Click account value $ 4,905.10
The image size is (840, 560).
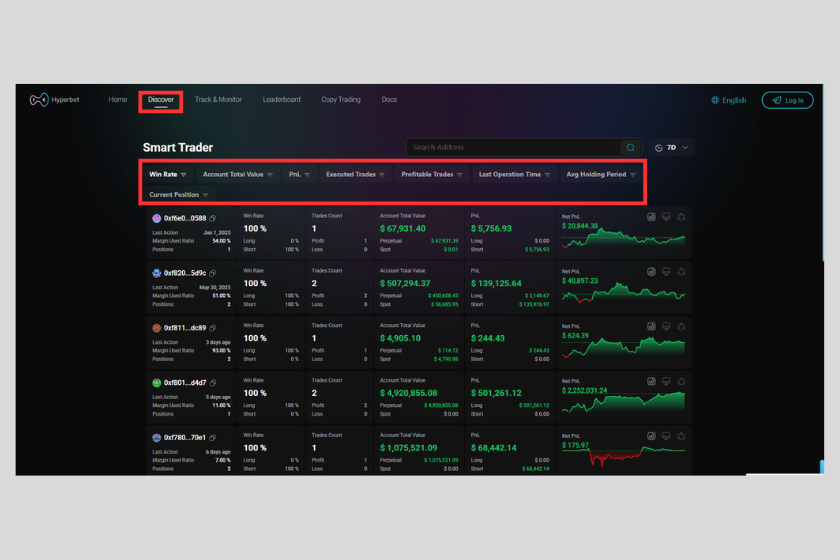tap(400, 338)
